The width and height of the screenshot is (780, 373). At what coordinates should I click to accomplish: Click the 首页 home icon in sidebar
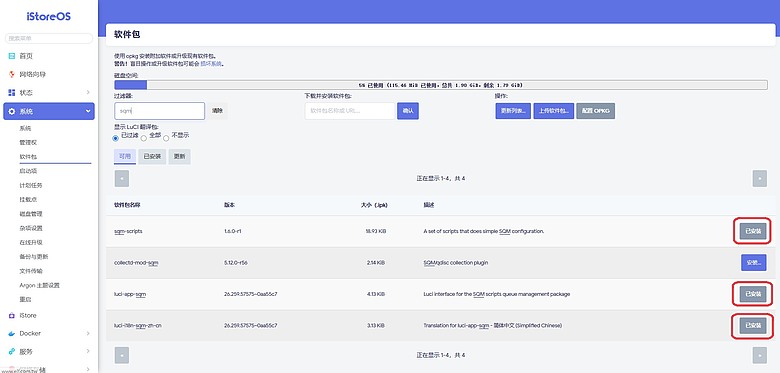click(x=12, y=56)
